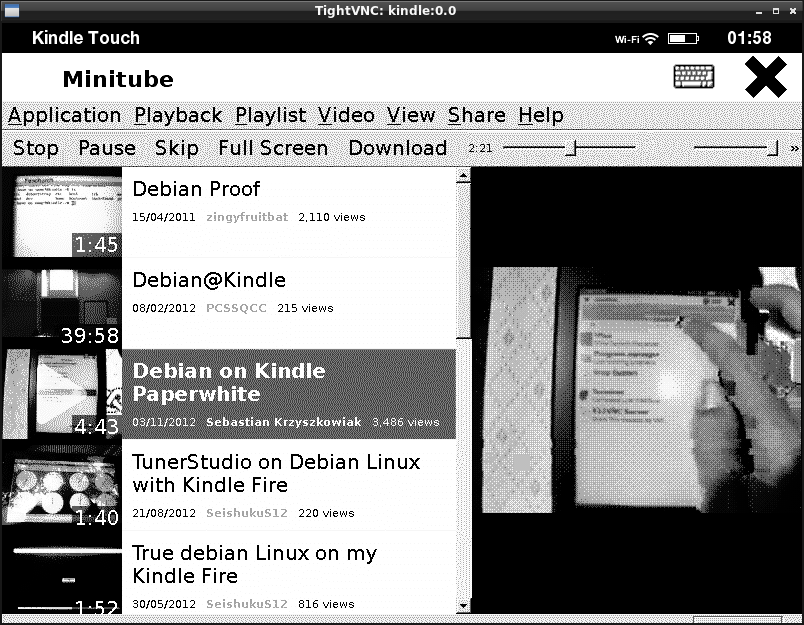Click the video playback area
This screenshot has width=804, height=625.
(x=636, y=390)
